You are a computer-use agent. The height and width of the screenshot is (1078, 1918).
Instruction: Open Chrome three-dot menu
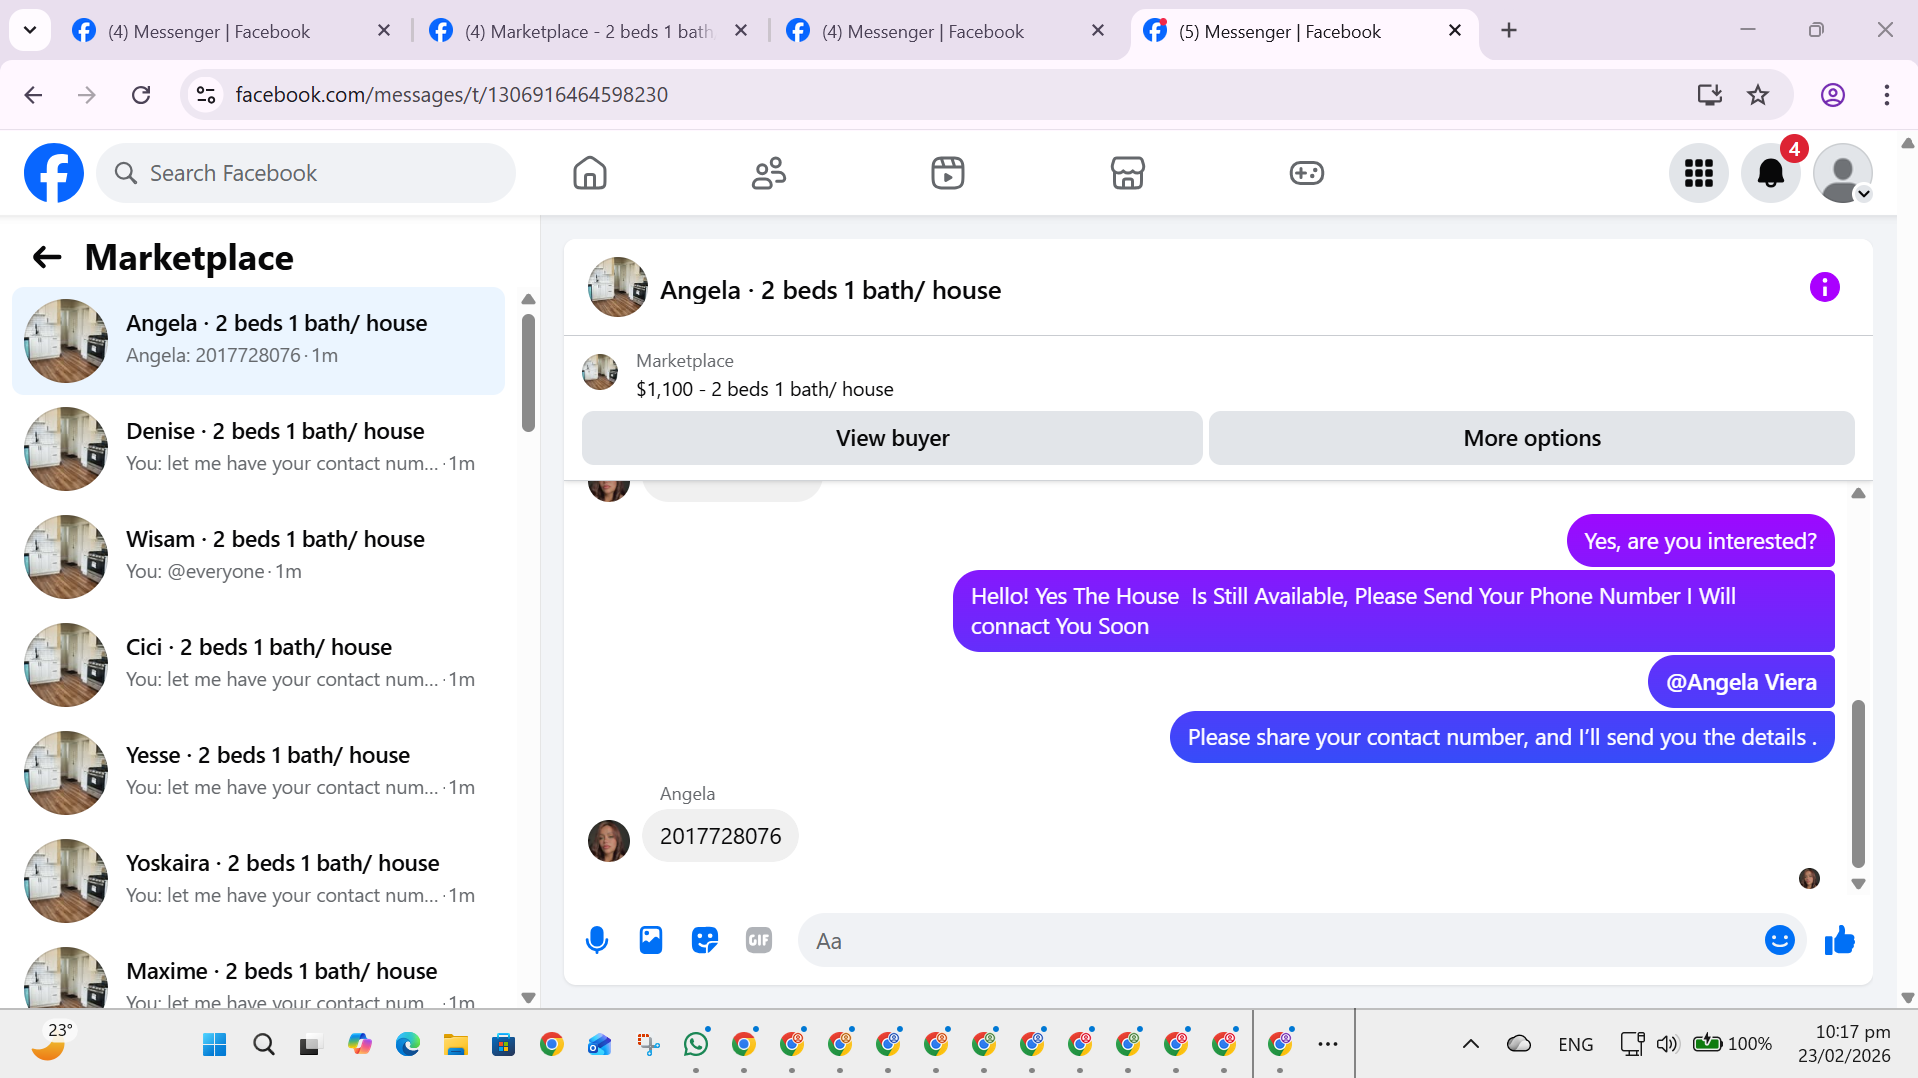click(1886, 95)
